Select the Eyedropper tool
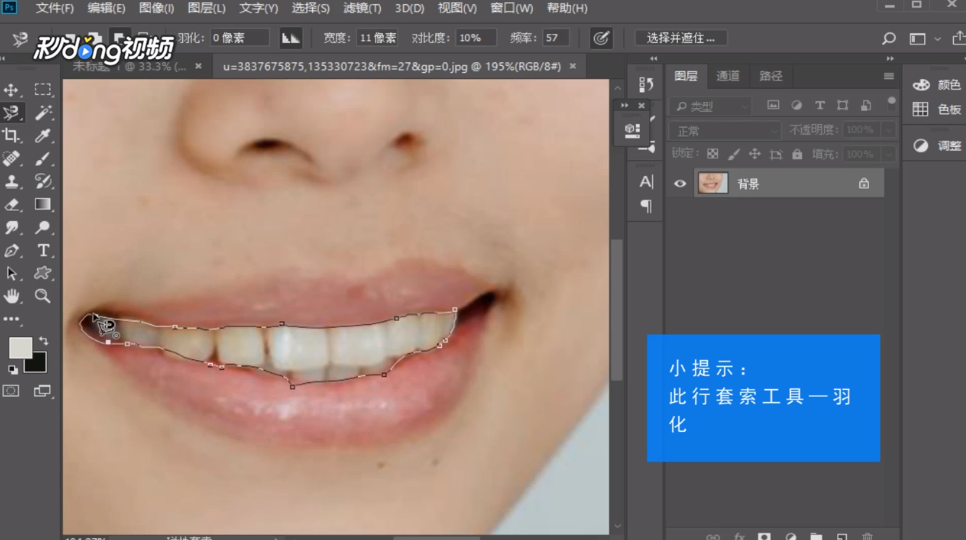Viewport: 966px width, 540px height. click(43, 135)
